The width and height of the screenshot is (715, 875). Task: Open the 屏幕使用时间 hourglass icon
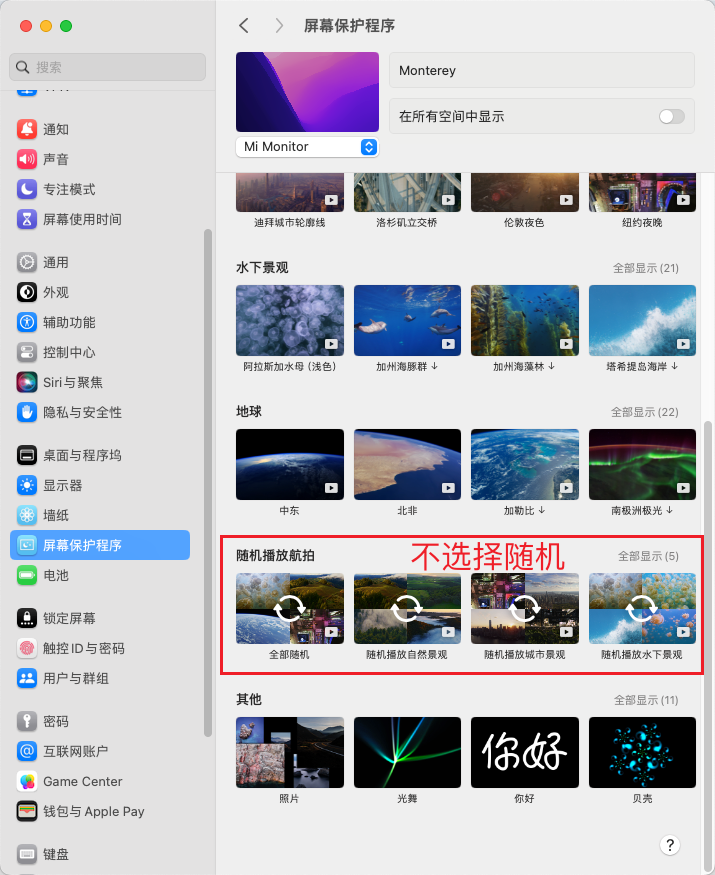pos(27,219)
